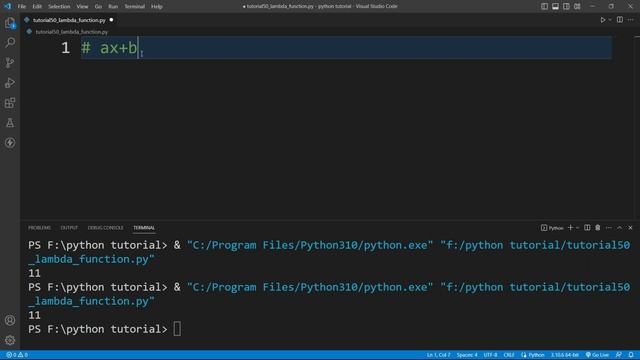This screenshot has height=360, width=640.
Task: Open the View menu
Action: click(x=82, y=7)
